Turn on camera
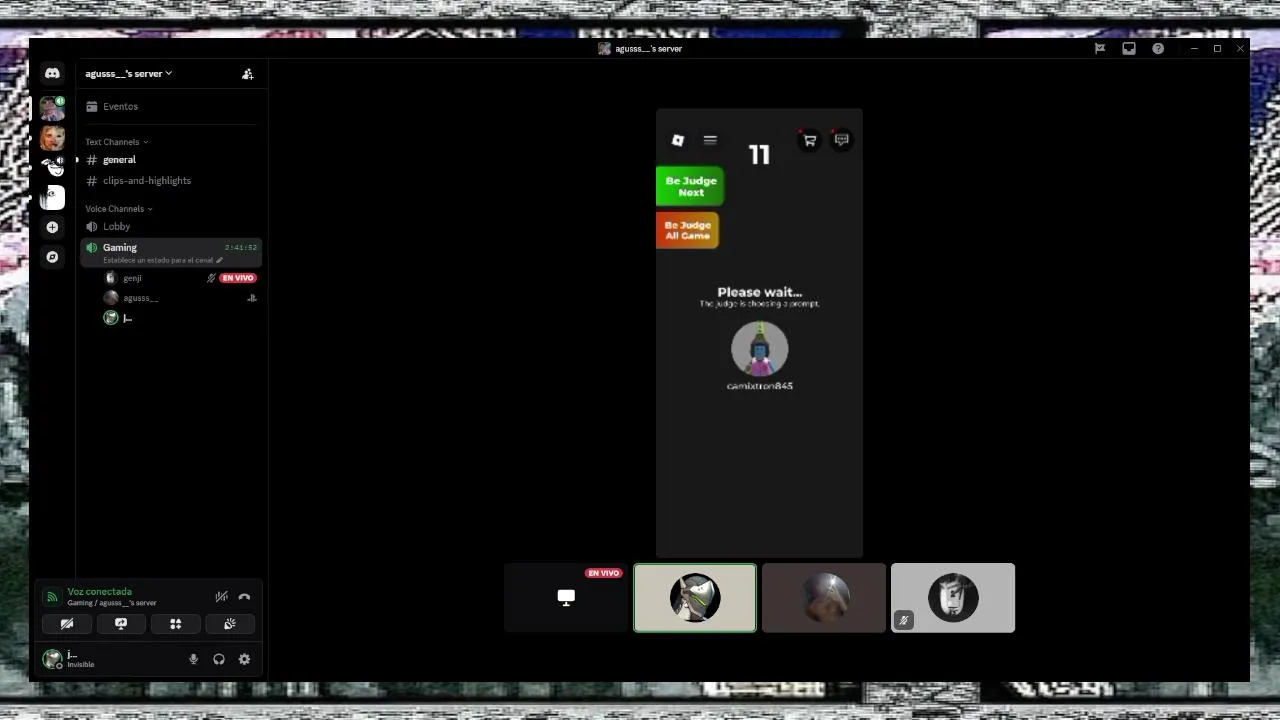The image size is (1280, 720). [67, 624]
